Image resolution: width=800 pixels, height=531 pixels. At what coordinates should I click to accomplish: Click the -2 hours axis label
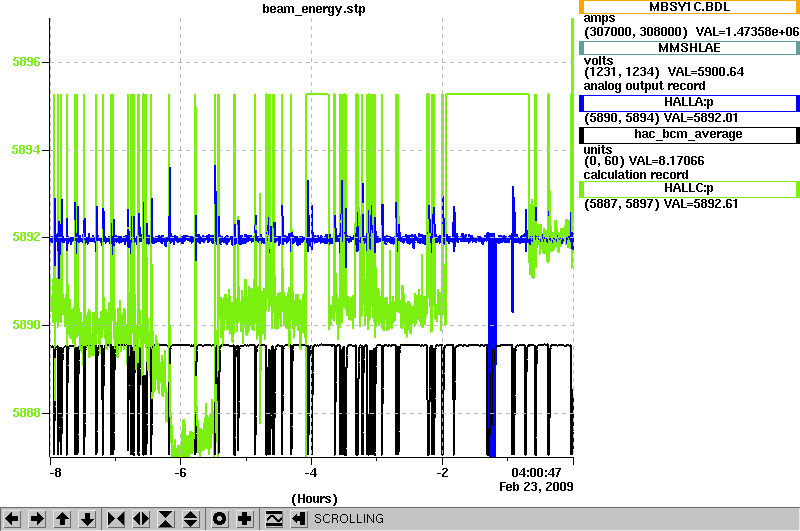point(442,473)
